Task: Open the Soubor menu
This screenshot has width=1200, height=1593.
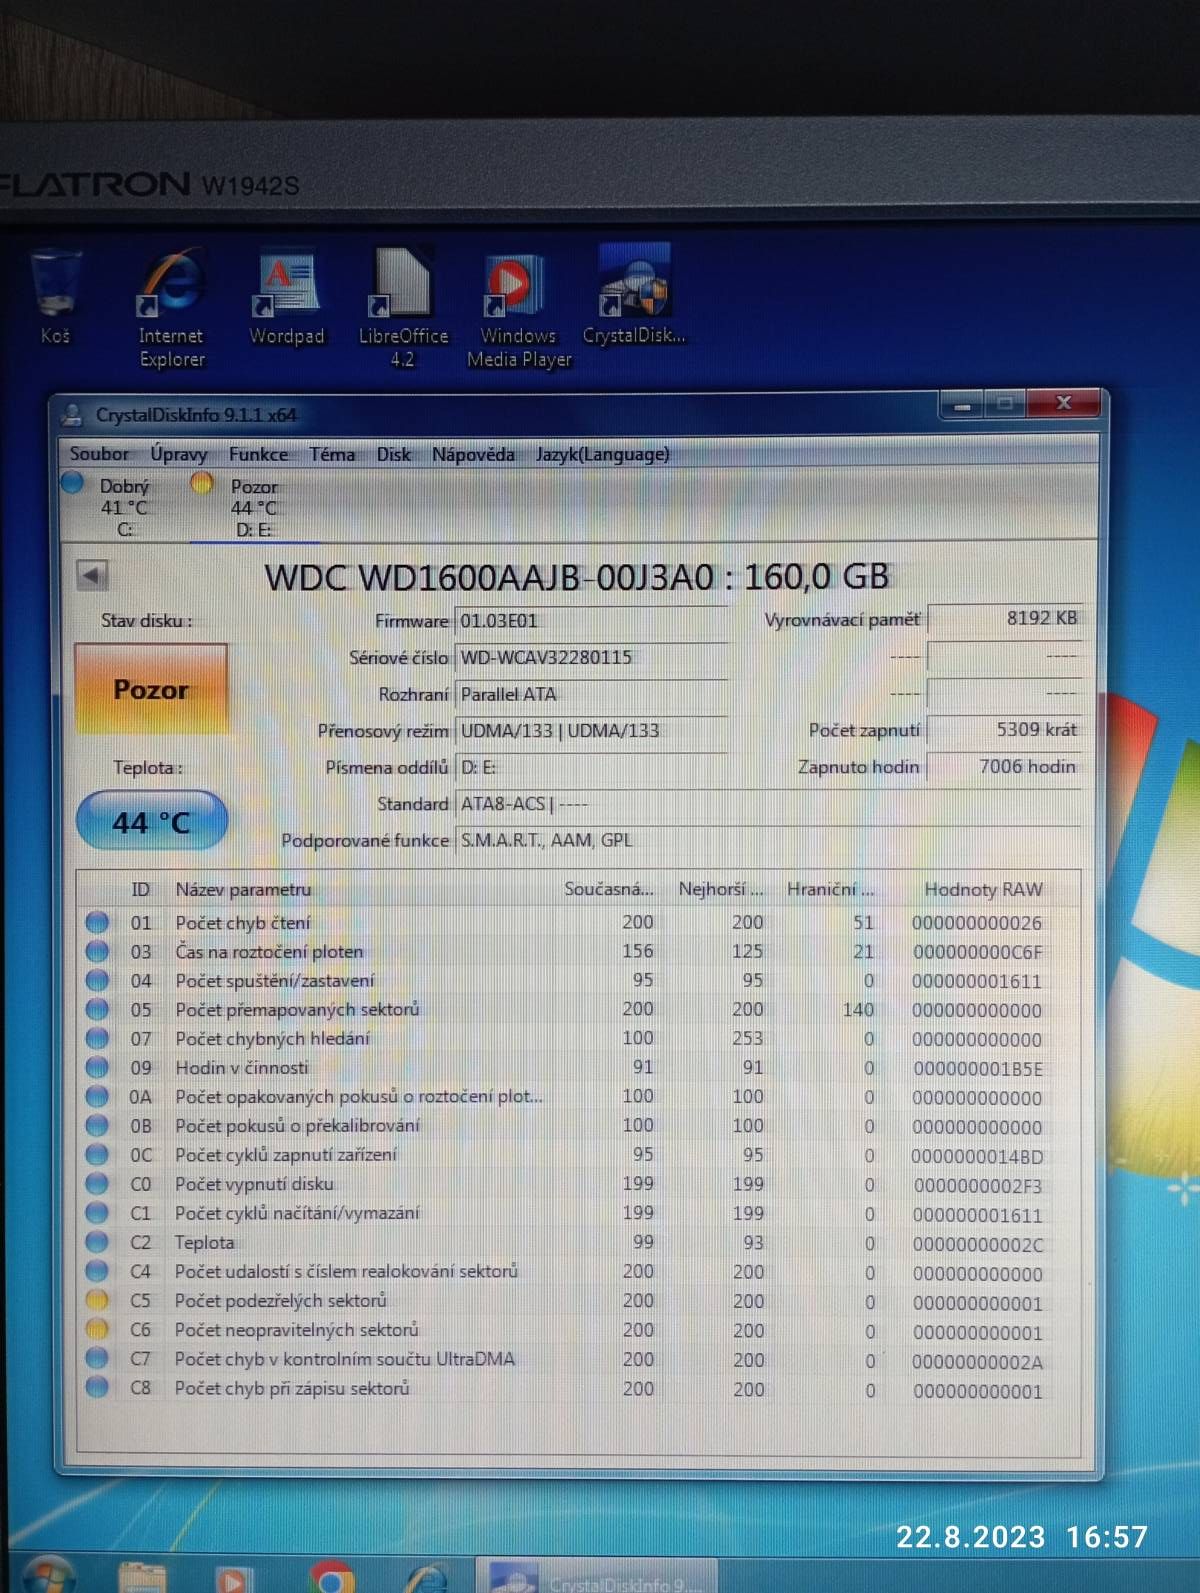Action: 99,454
